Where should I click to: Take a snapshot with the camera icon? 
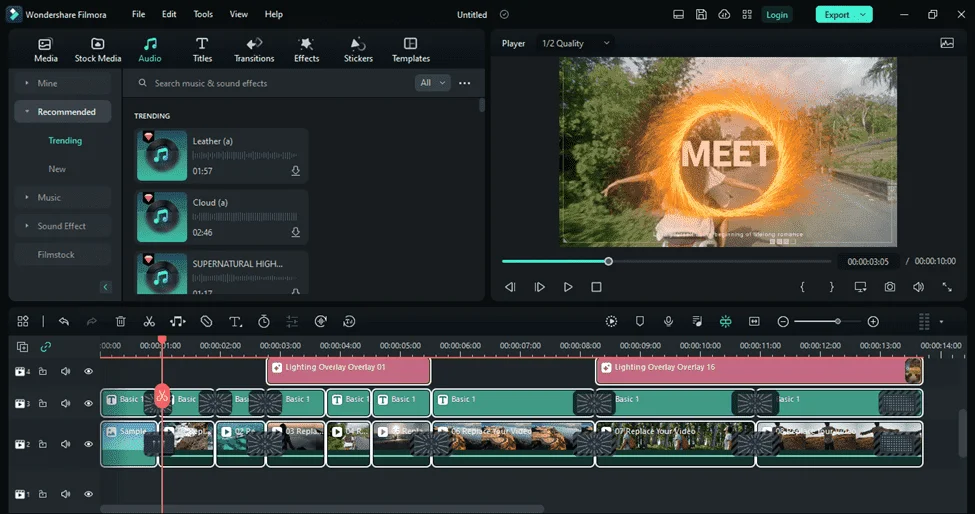[x=890, y=287]
